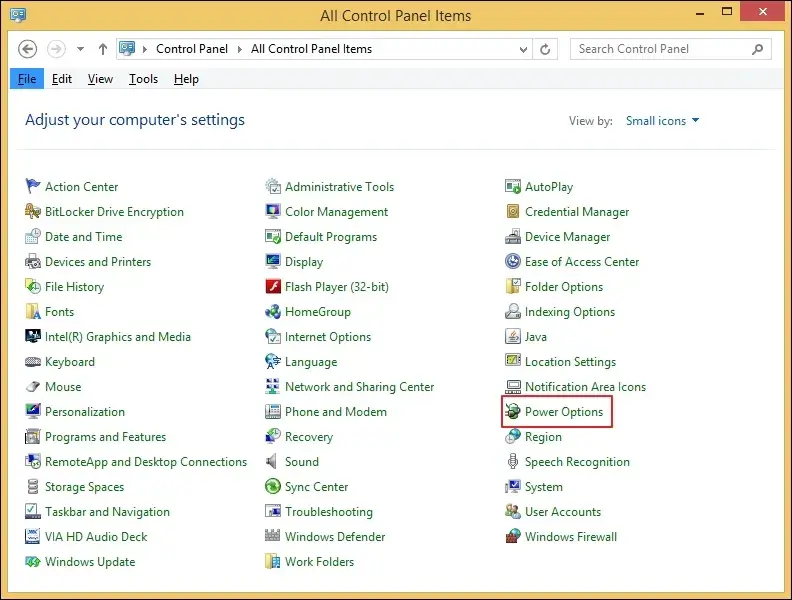The image size is (792, 600).
Task: Open the Recovery link
Action: click(309, 436)
